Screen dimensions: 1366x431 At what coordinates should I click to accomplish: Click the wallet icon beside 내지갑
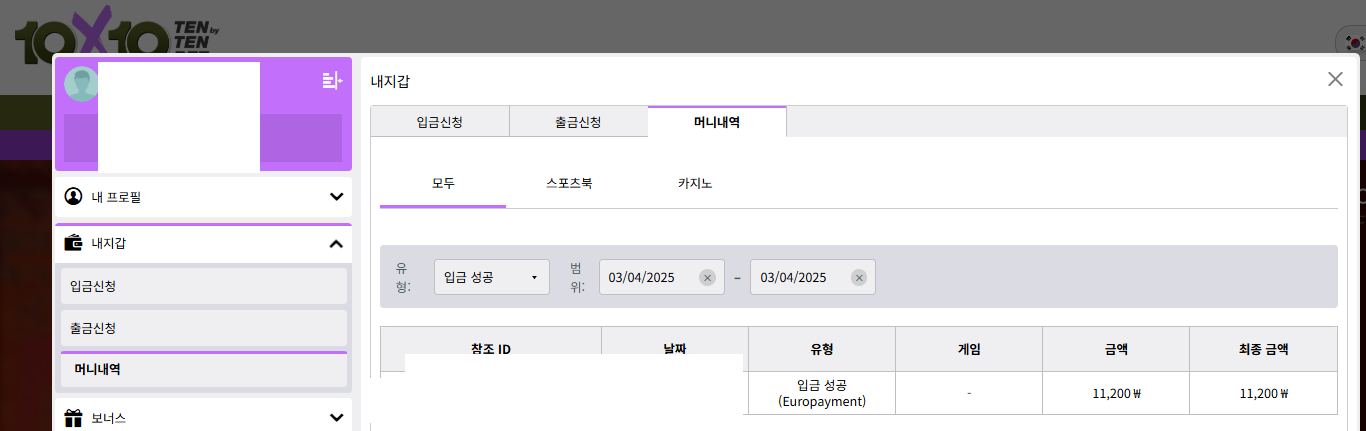[x=73, y=243]
